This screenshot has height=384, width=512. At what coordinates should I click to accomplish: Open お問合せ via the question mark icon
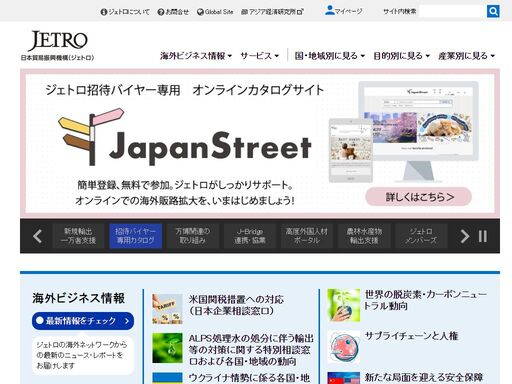pos(161,12)
